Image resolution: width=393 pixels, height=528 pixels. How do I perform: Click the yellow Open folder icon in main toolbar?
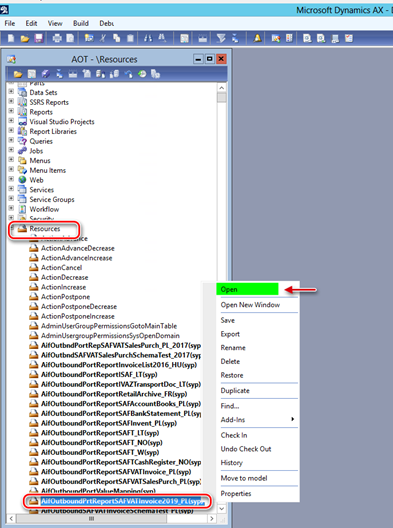pos(25,39)
